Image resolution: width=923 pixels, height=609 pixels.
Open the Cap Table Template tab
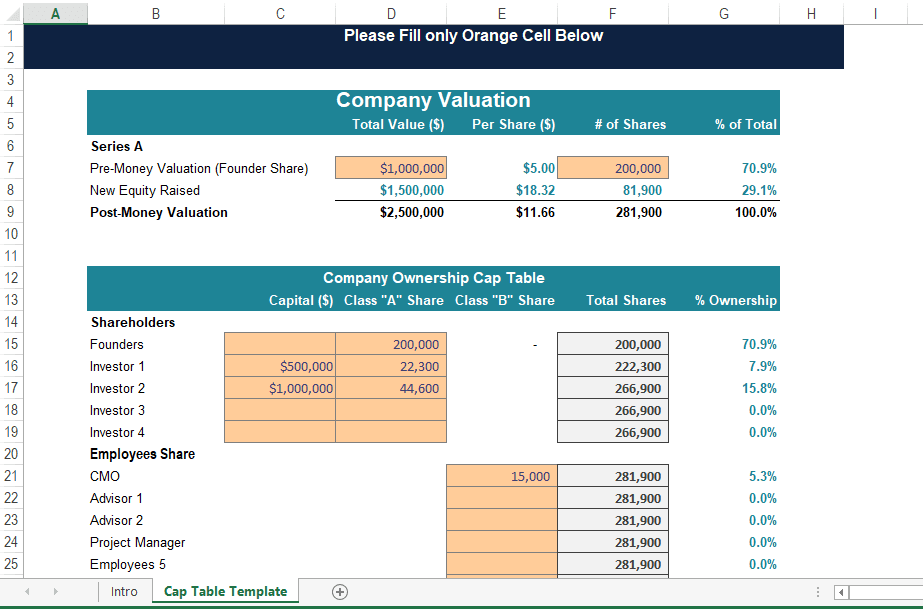click(x=224, y=591)
